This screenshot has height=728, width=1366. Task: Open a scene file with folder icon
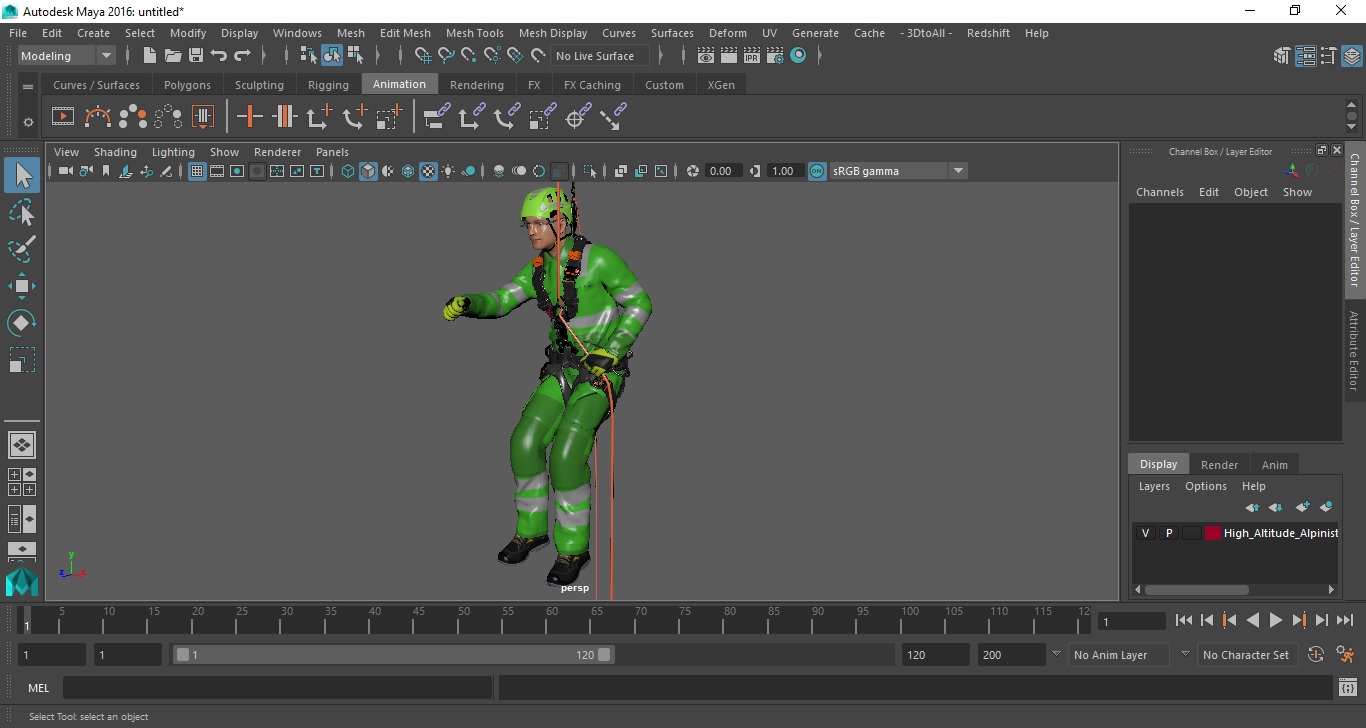173,56
